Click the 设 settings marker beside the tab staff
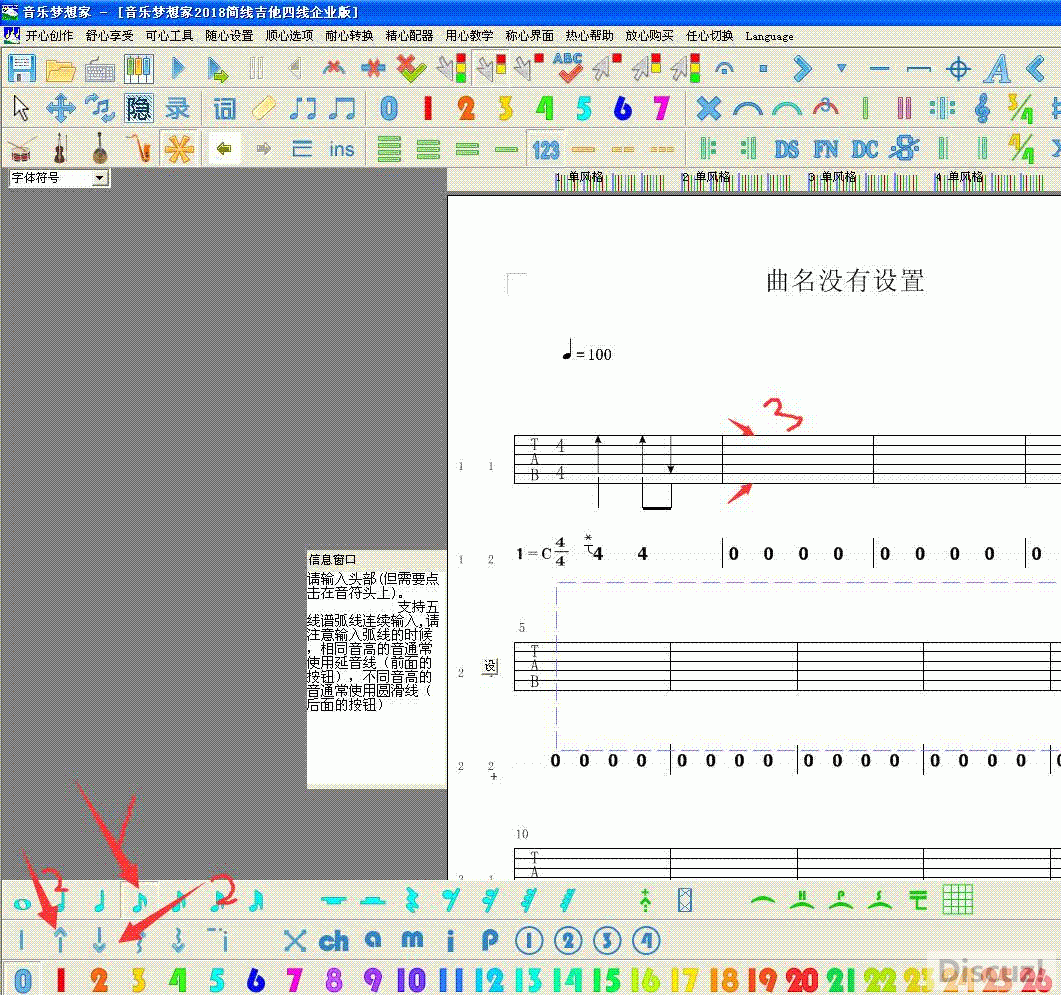 tap(491, 667)
